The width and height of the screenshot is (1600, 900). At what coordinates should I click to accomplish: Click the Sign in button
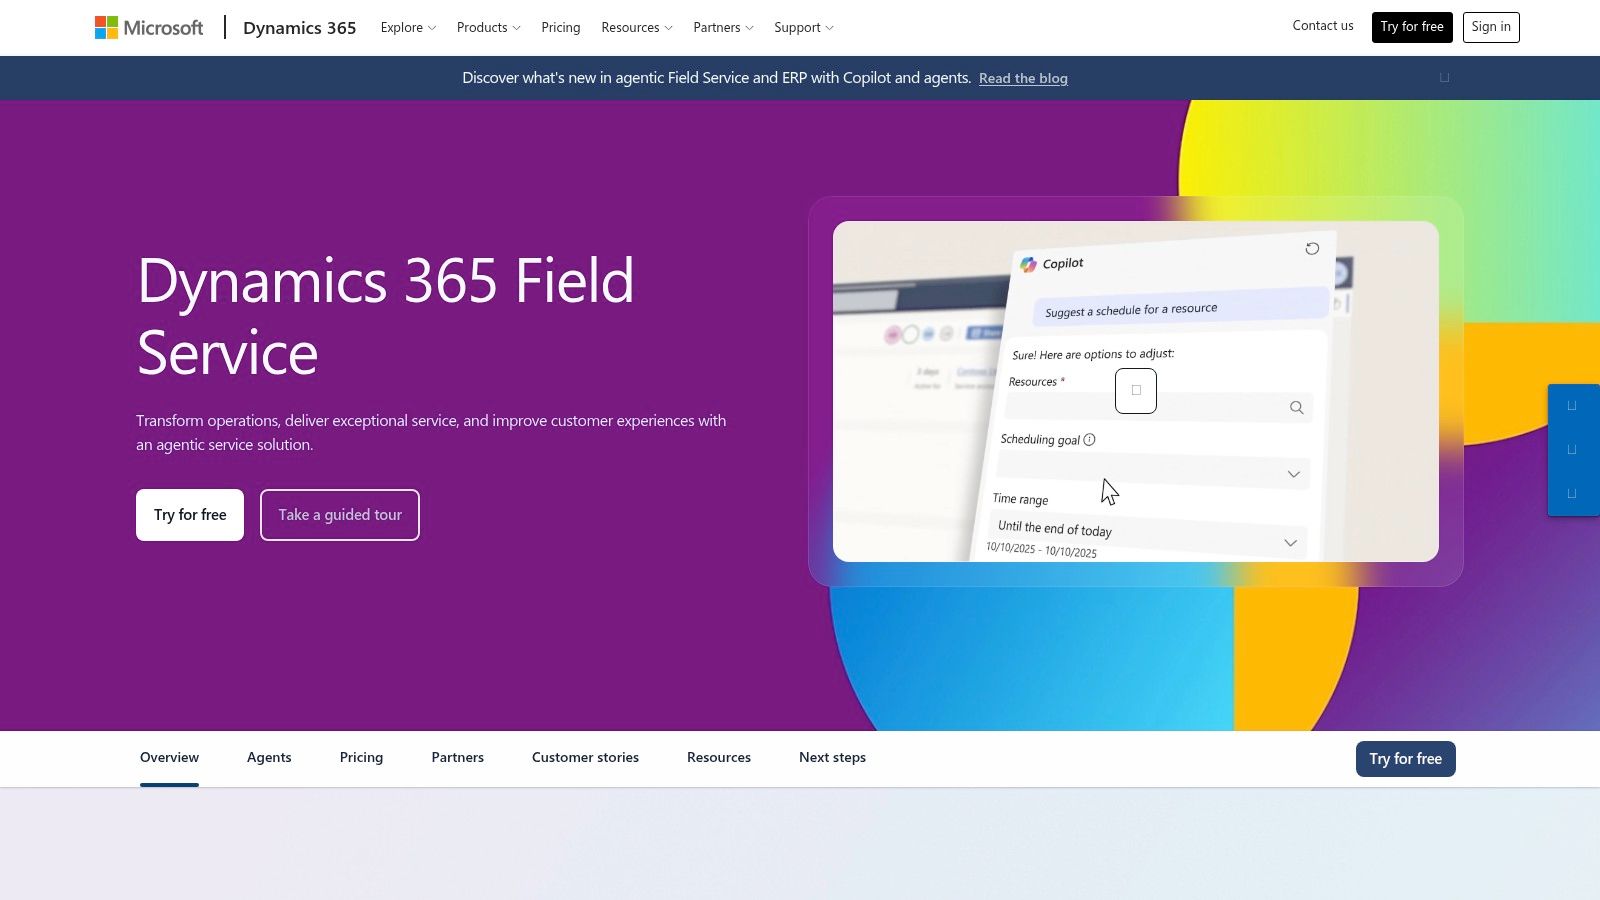click(x=1491, y=27)
